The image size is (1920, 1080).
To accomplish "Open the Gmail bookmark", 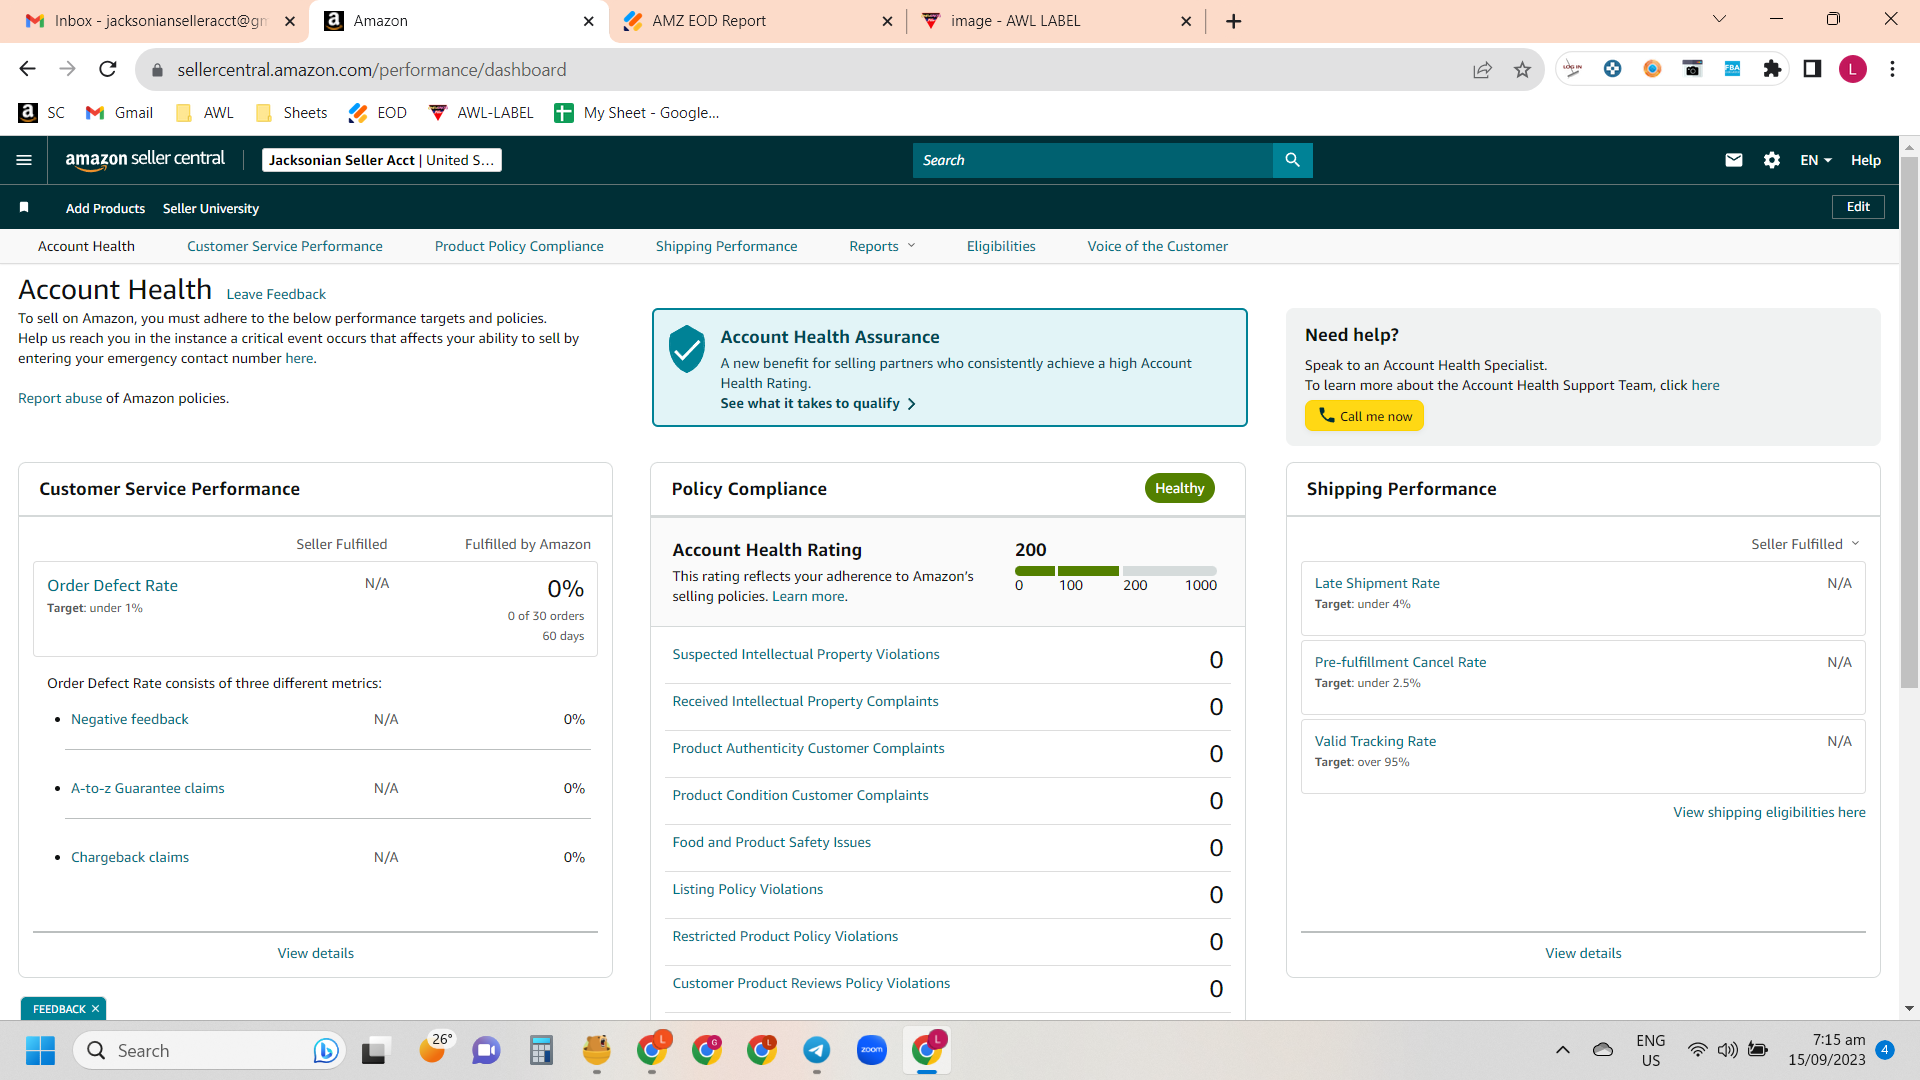I will (120, 113).
